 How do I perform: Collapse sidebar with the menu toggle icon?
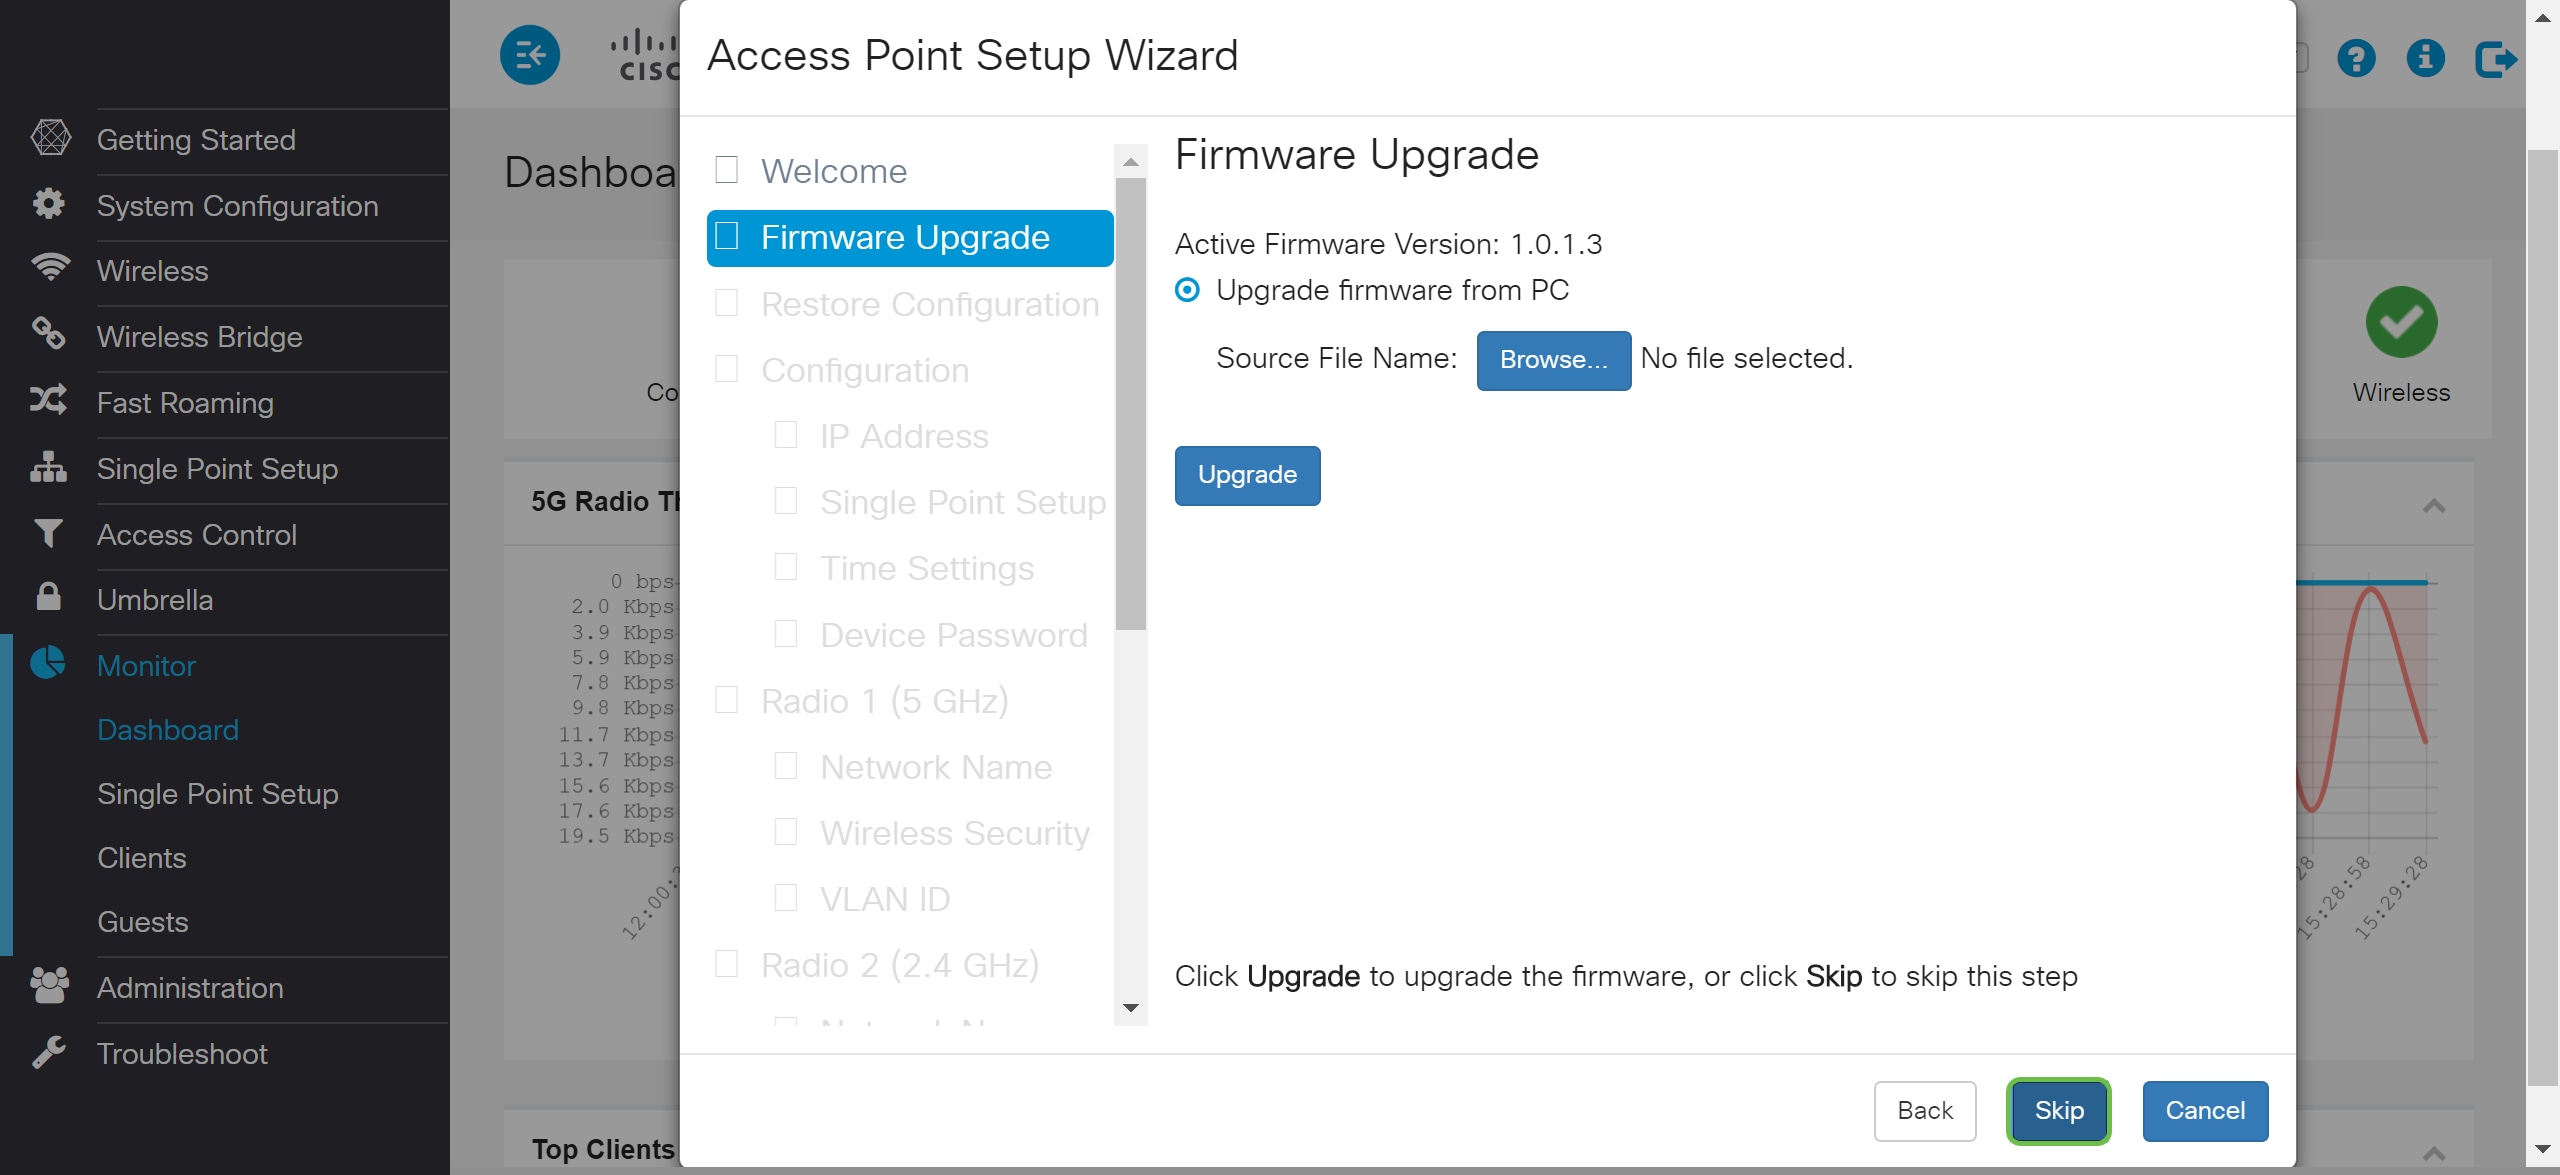[x=530, y=55]
